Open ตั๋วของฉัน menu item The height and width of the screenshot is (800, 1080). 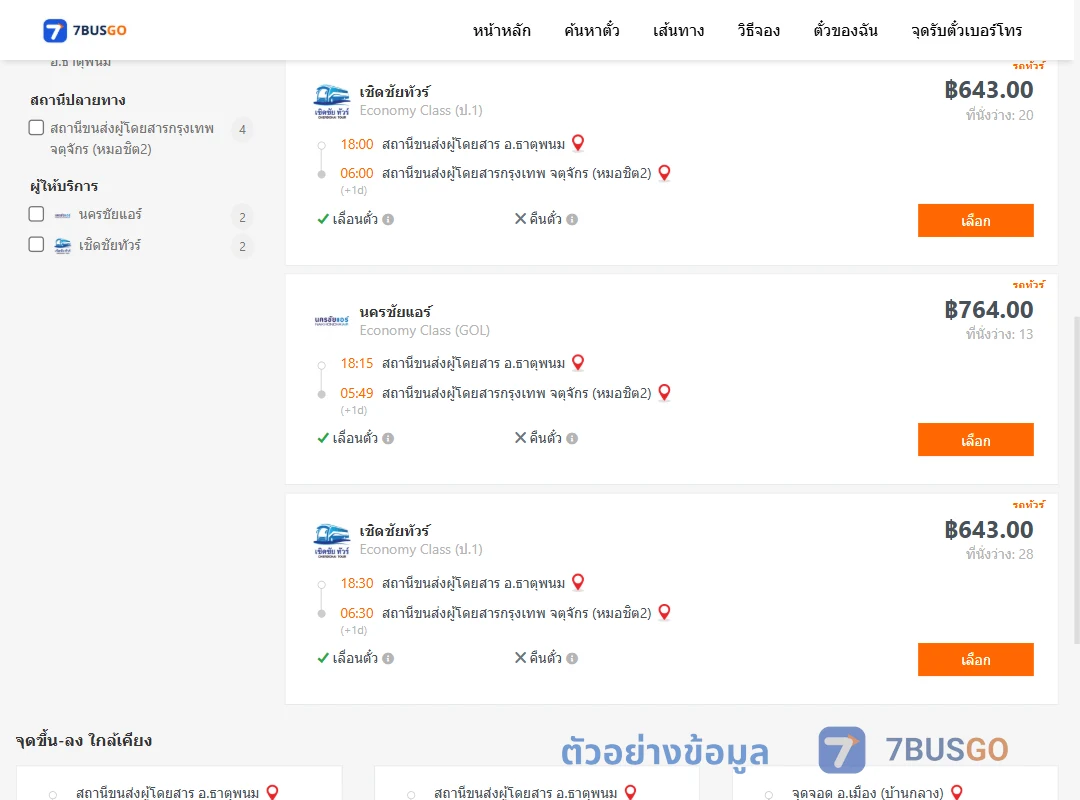[x=845, y=30]
